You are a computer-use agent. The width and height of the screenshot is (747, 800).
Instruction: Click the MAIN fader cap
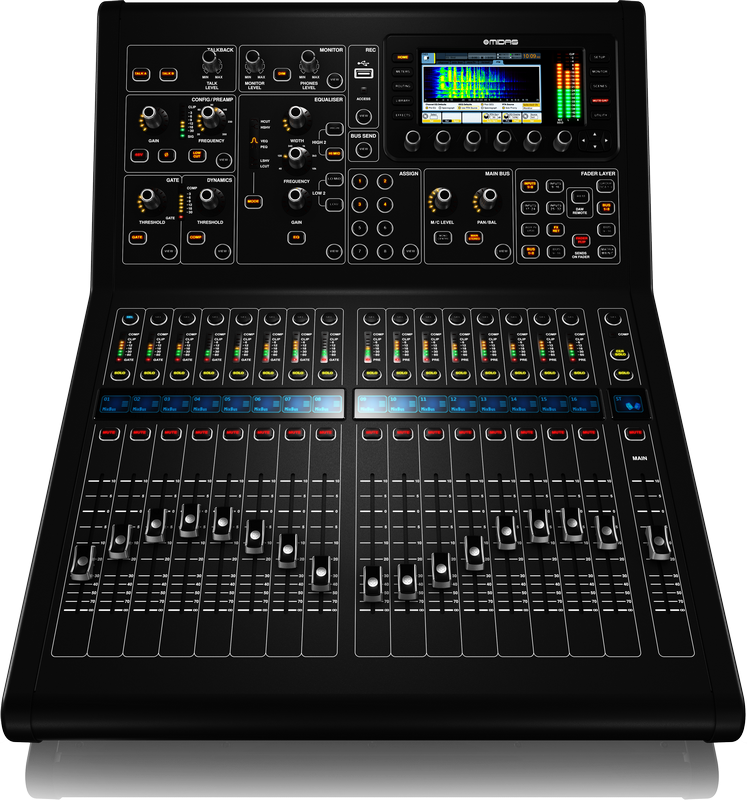658,542
